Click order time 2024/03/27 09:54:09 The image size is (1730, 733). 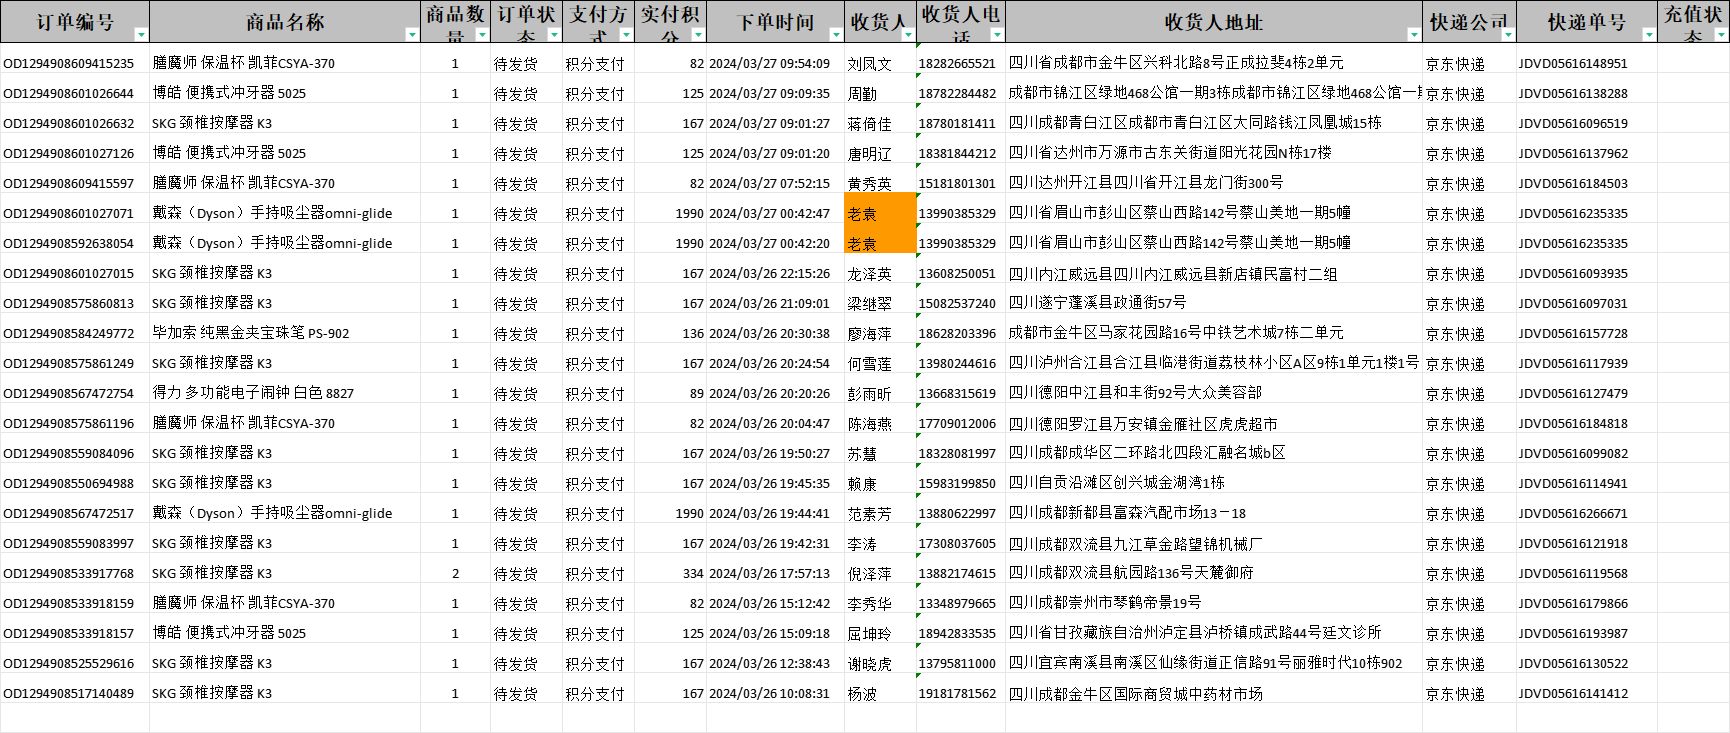(x=770, y=63)
